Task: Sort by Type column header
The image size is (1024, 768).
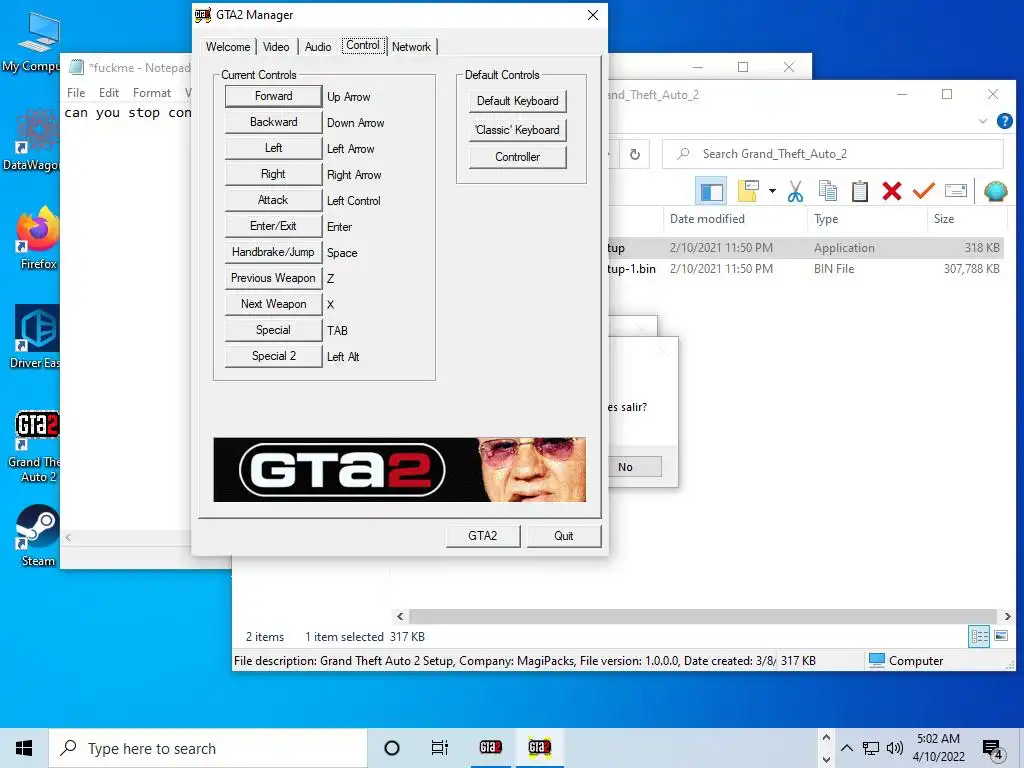Action: pyautogui.click(x=867, y=219)
